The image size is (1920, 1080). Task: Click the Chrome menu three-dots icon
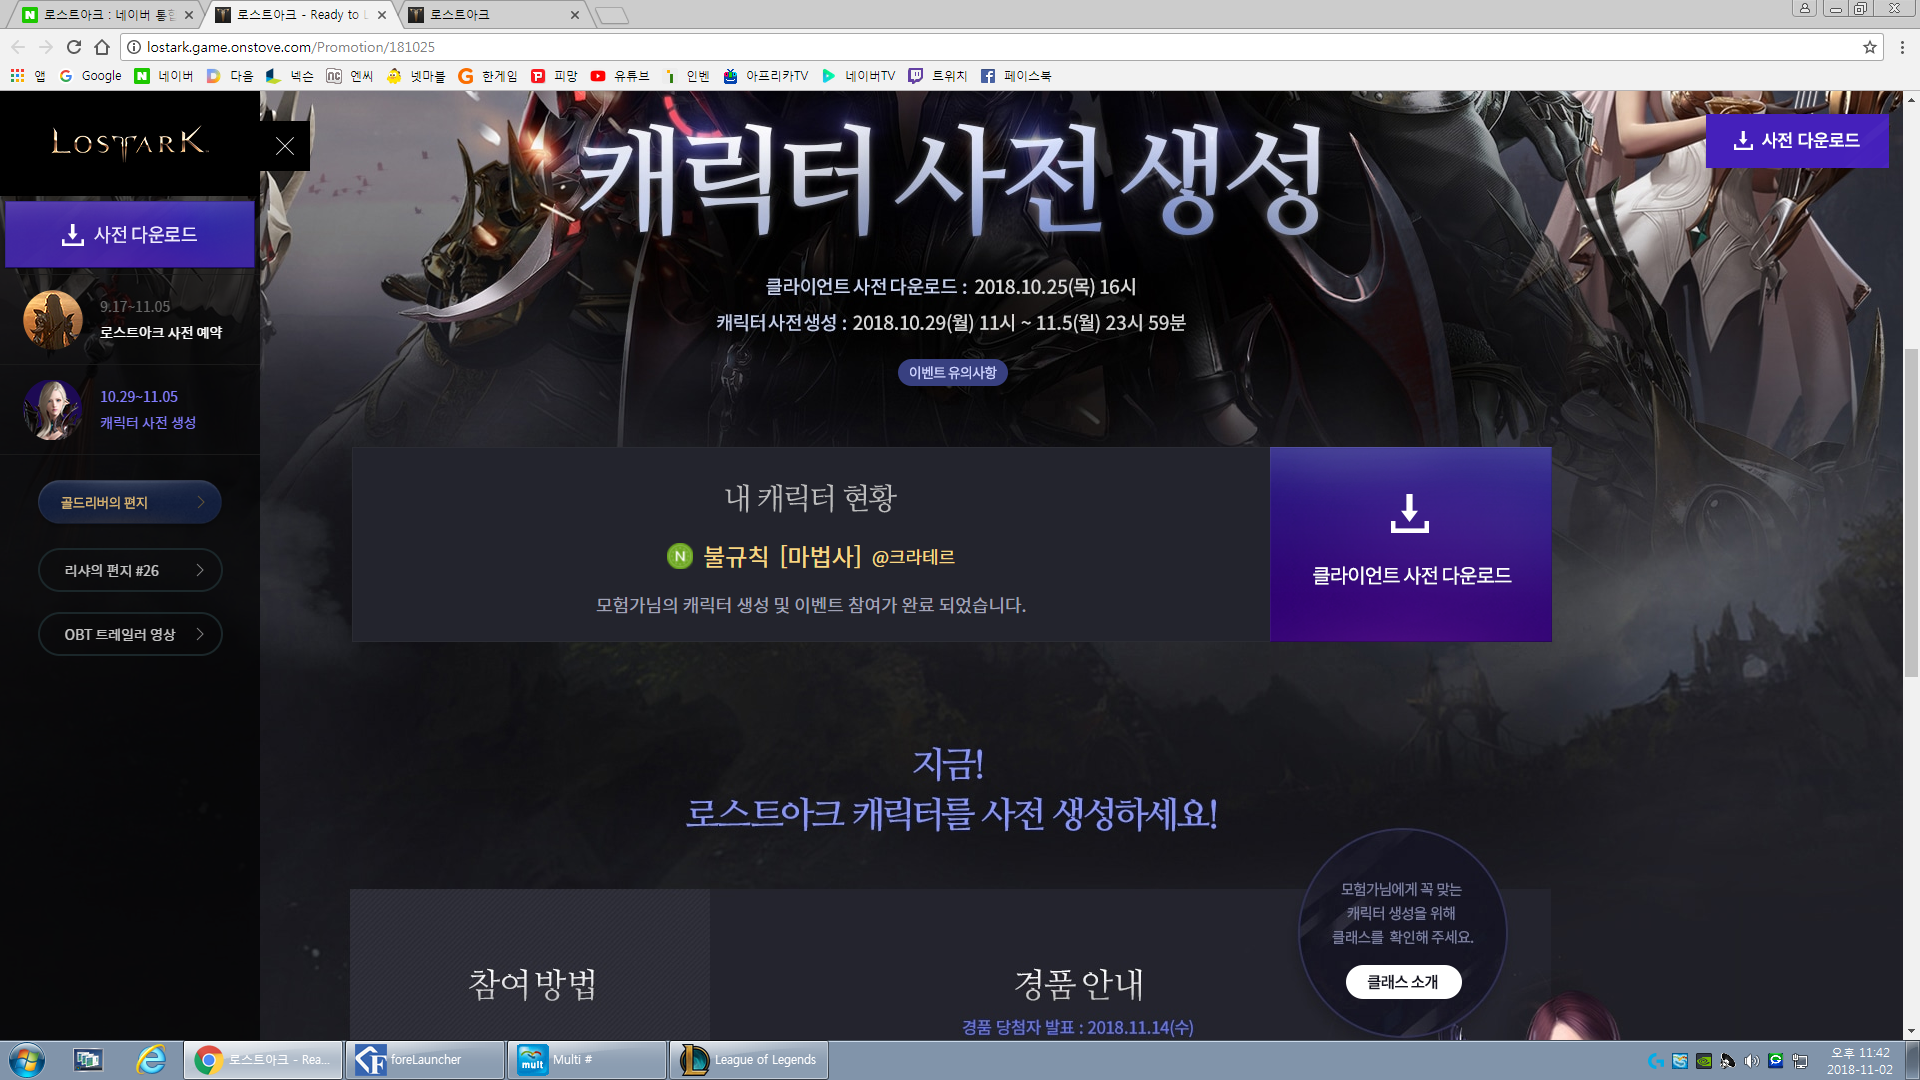pos(1902,47)
